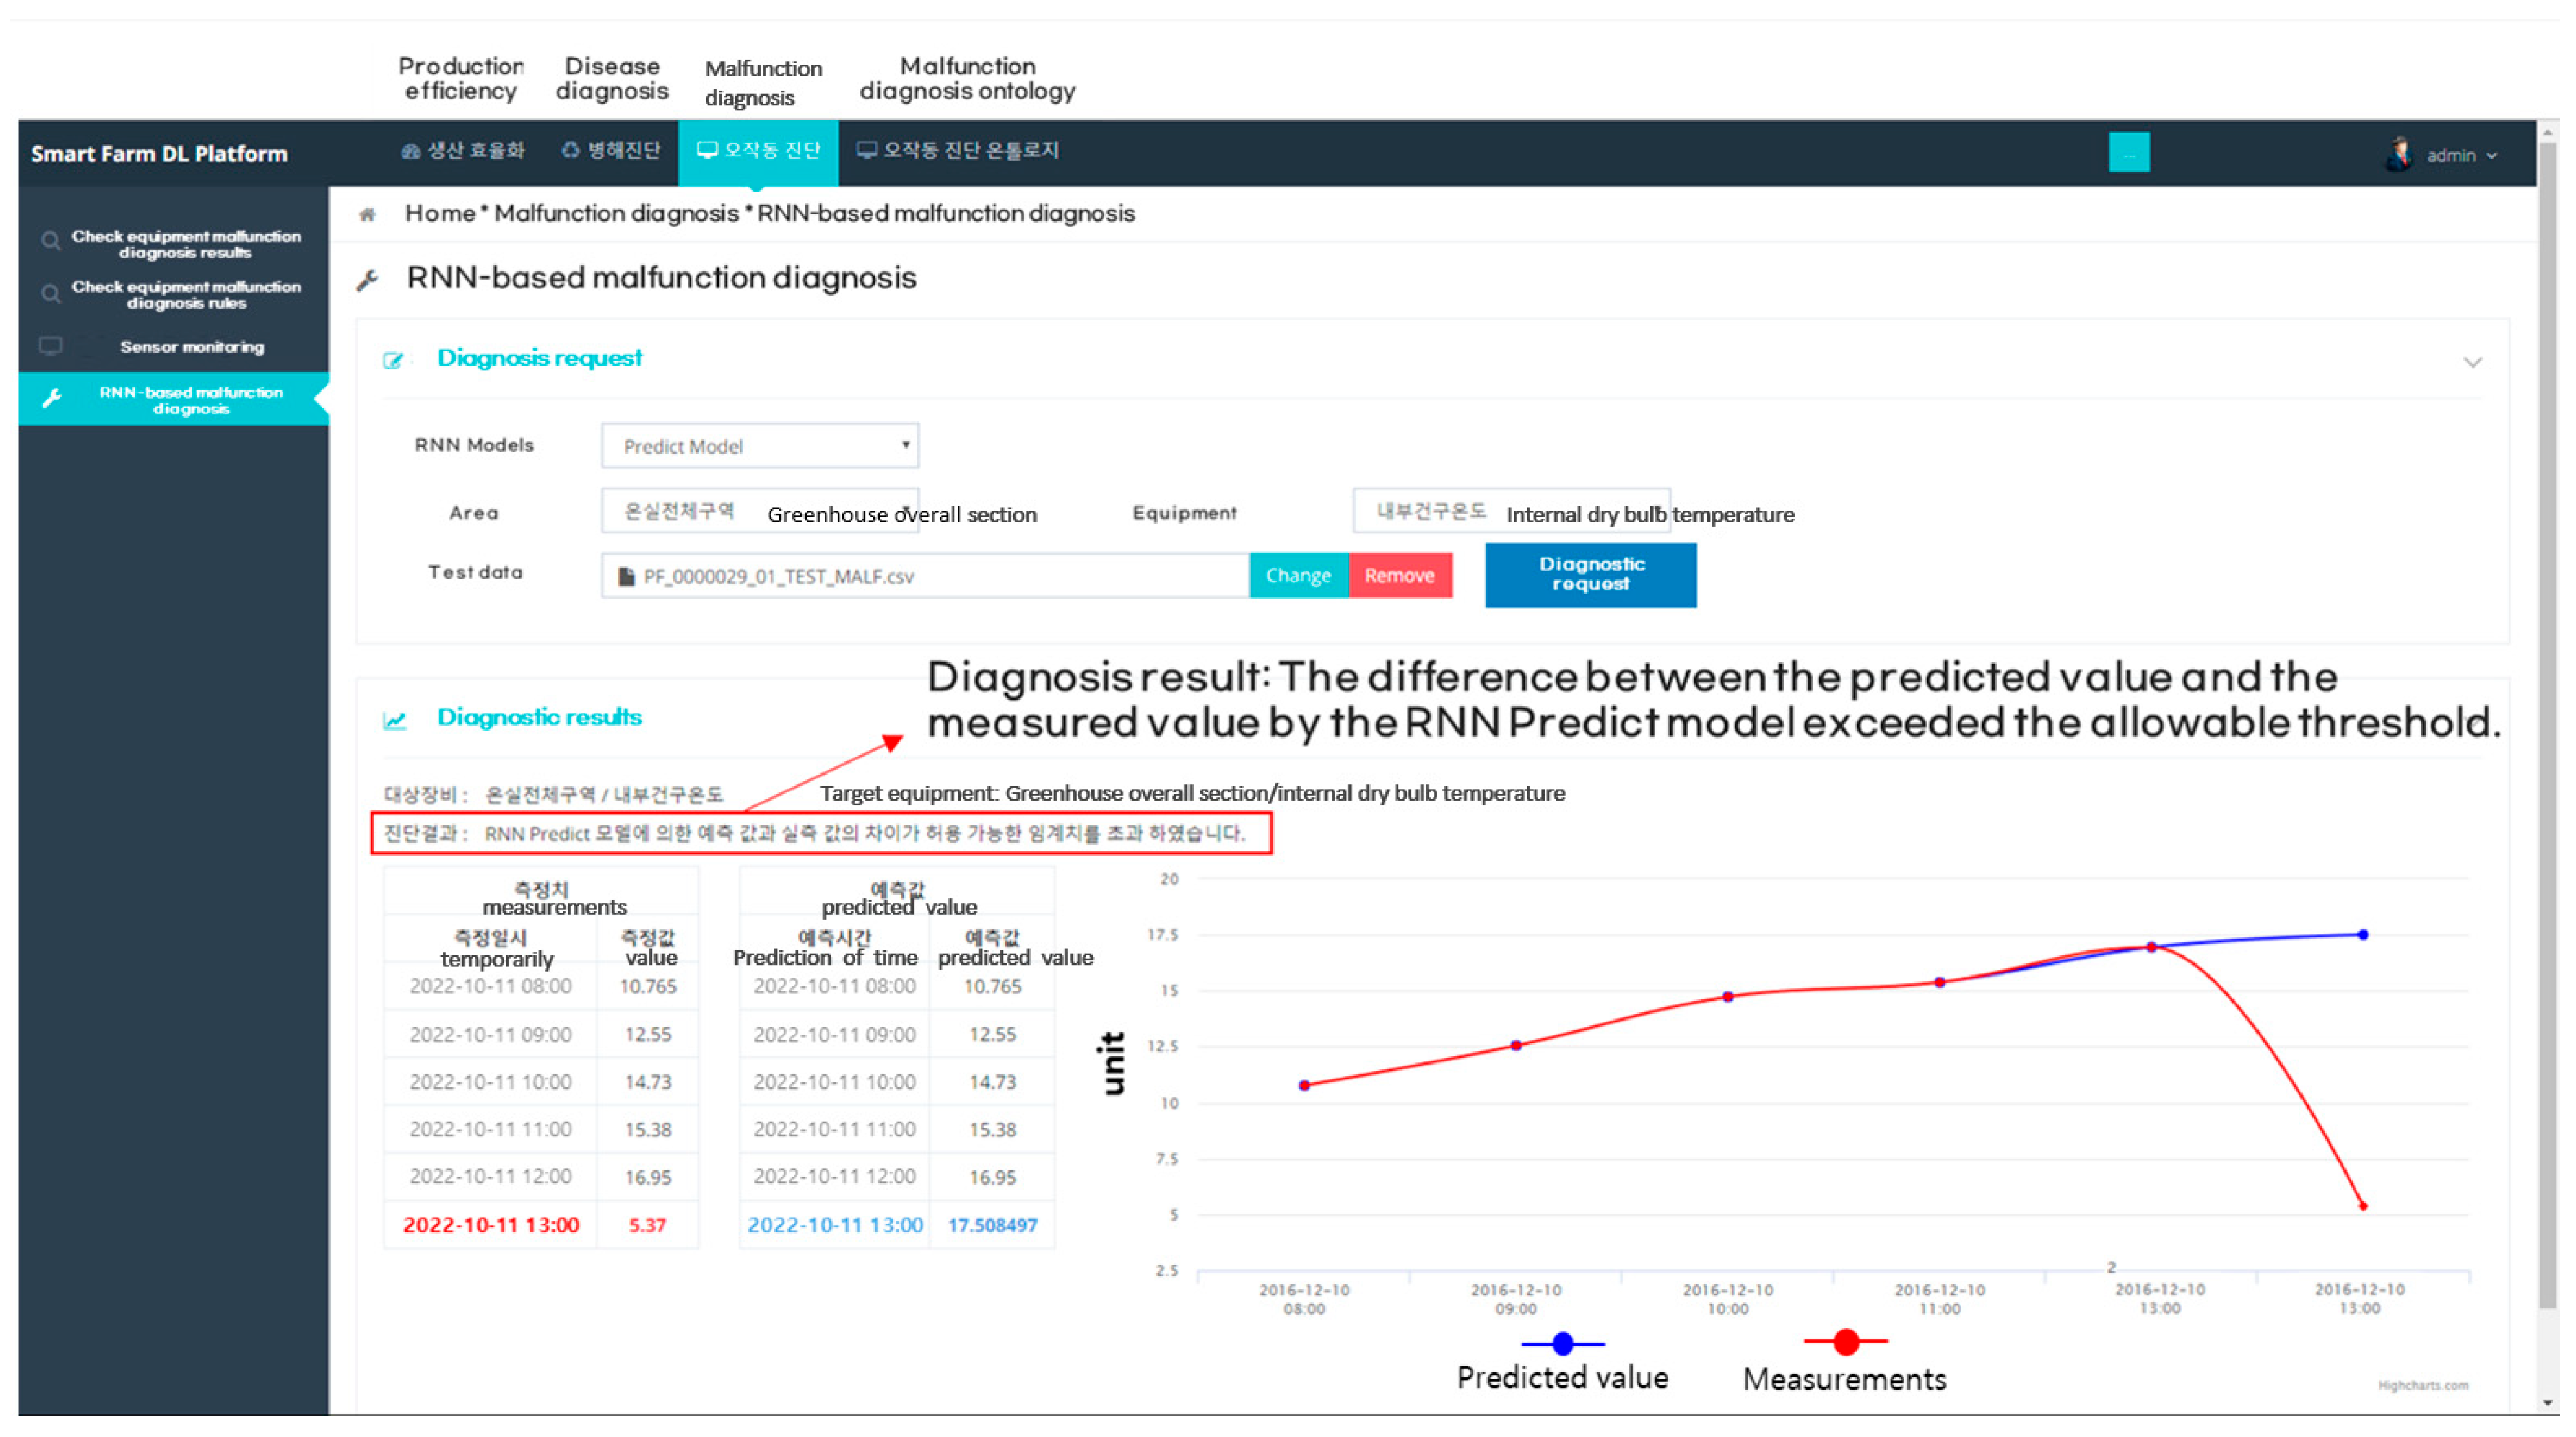Click the wrench icon beside page title
2576x1437 pixels.
(368, 280)
